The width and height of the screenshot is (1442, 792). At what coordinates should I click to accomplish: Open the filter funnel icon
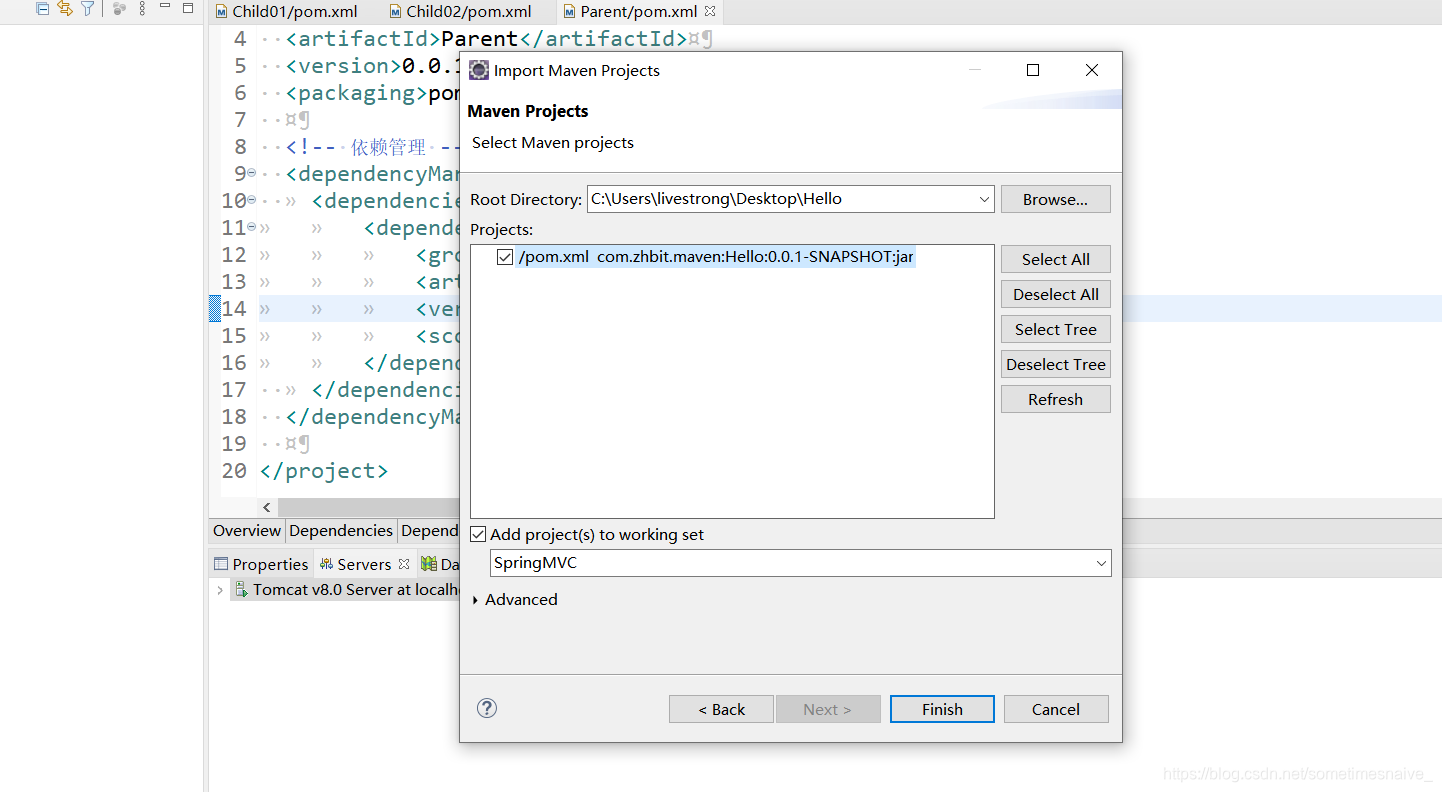[88, 8]
